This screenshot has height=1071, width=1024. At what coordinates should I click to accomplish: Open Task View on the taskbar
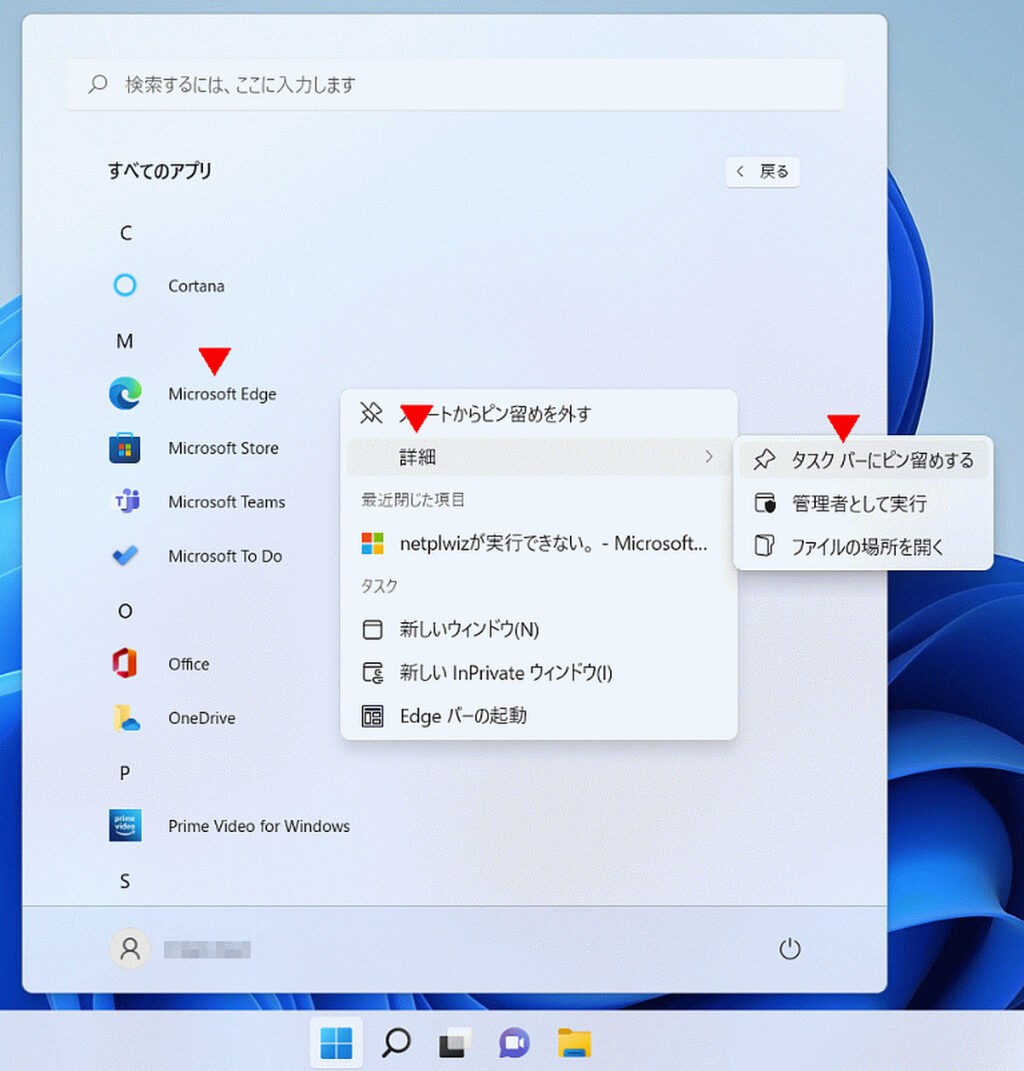tap(455, 1043)
